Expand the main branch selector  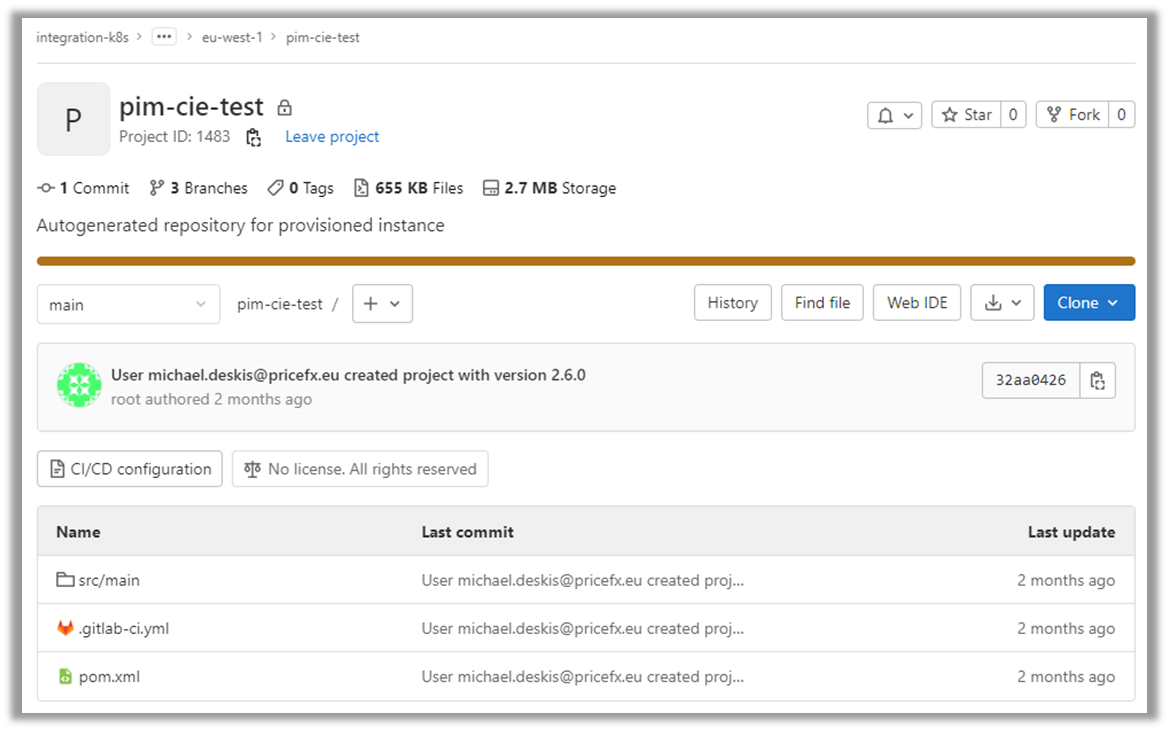tap(128, 304)
